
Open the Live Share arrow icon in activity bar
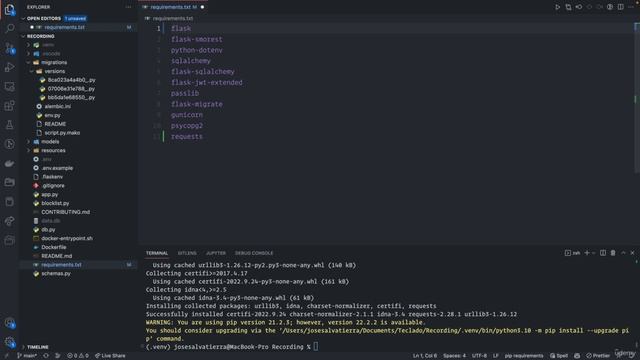(x=9, y=221)
